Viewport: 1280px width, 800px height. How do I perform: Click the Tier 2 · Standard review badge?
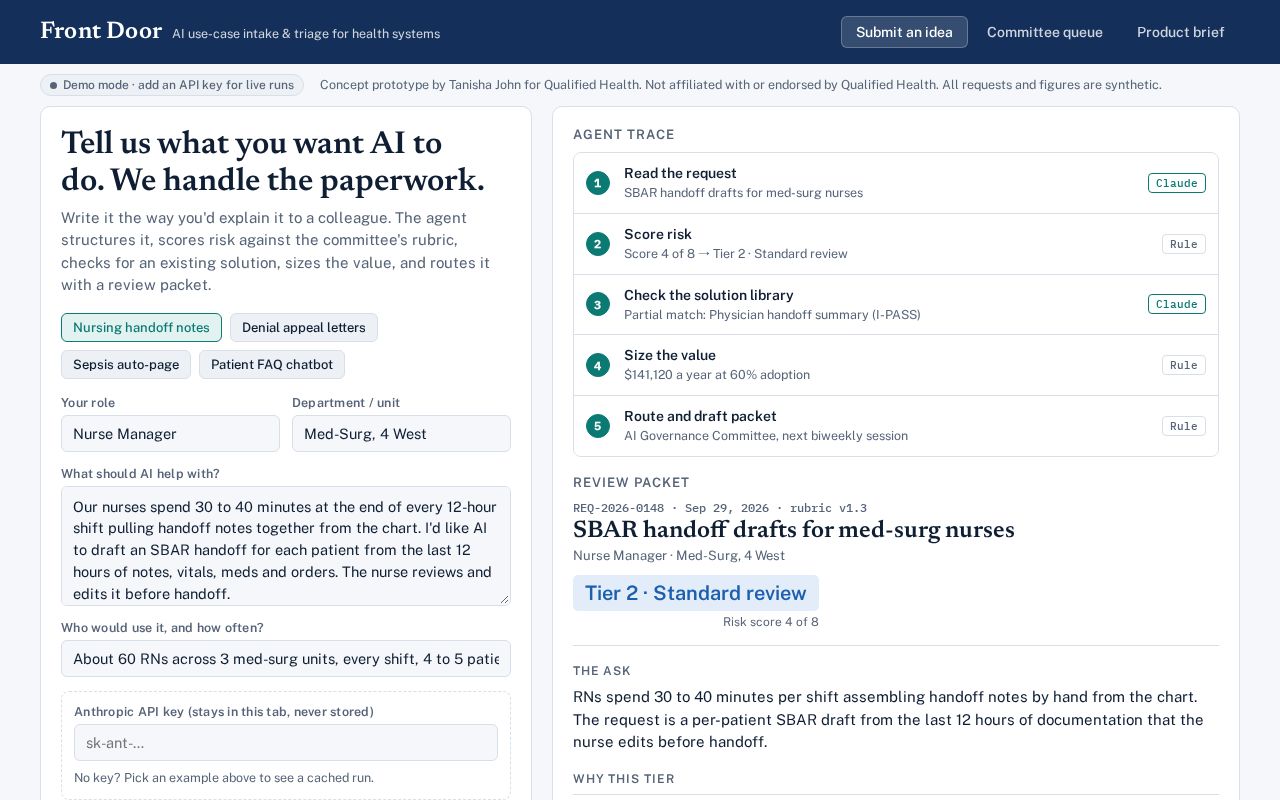[x=696, y=593]
